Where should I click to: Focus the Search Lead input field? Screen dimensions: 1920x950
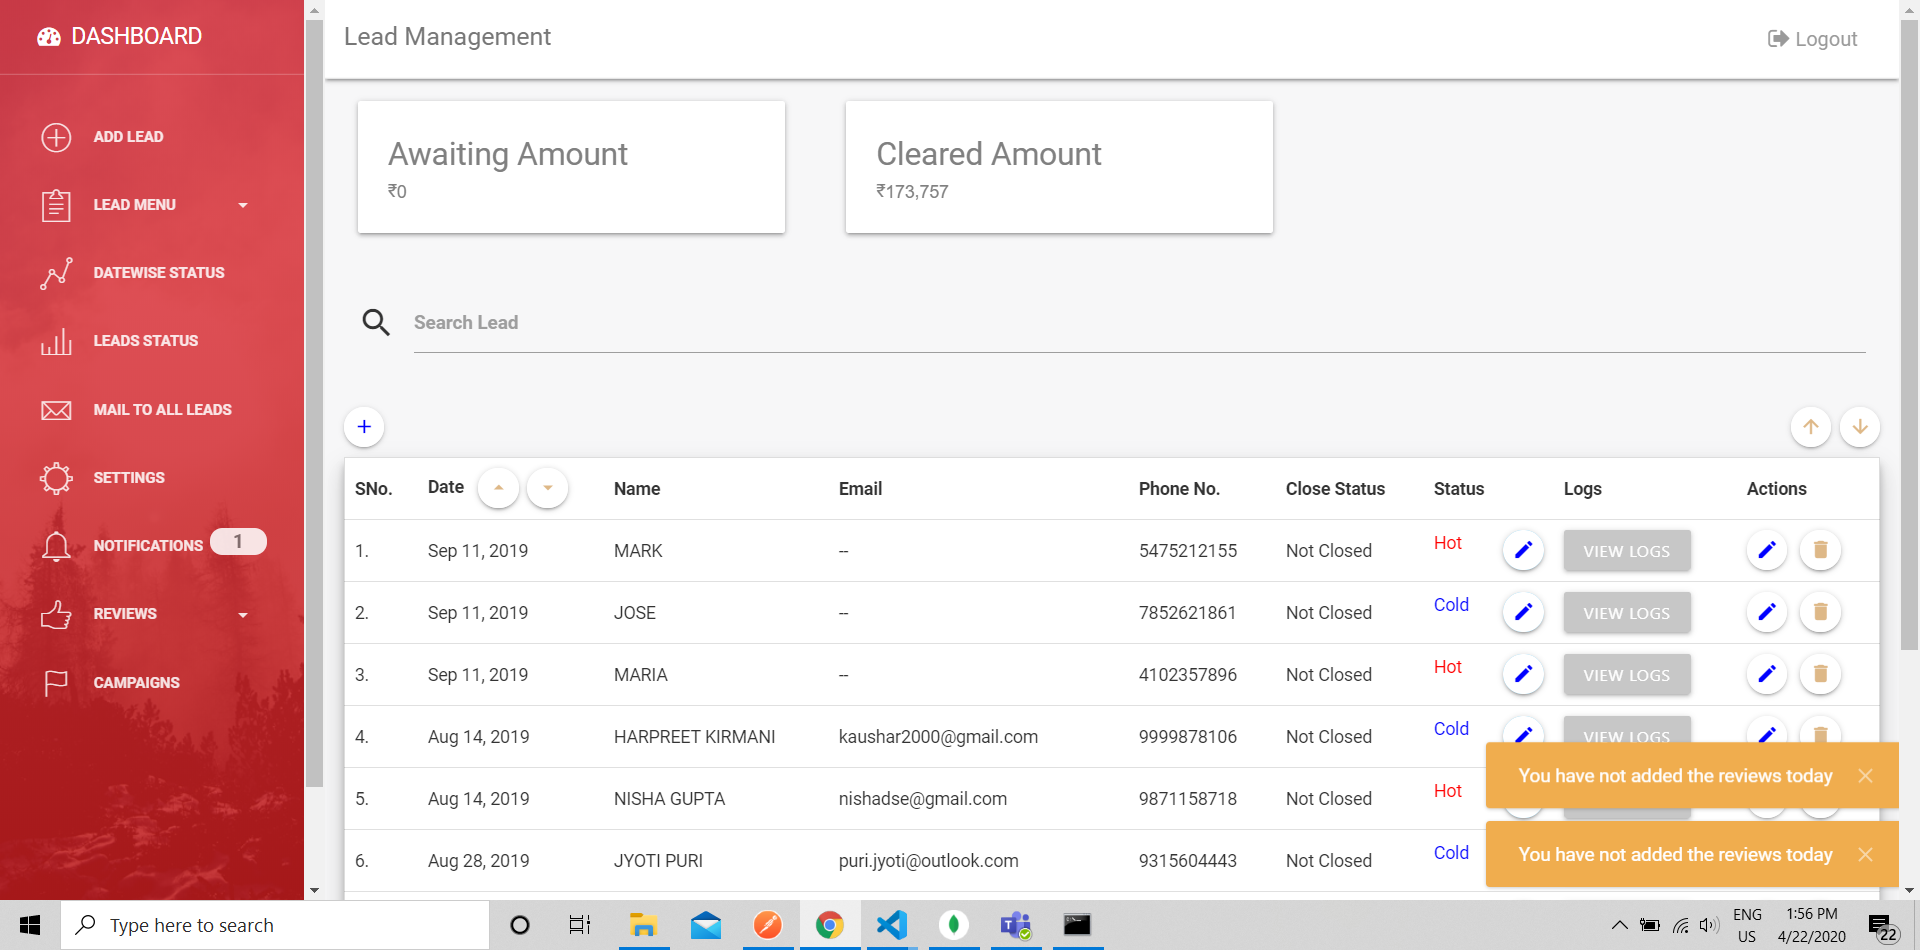point(1139,323)
